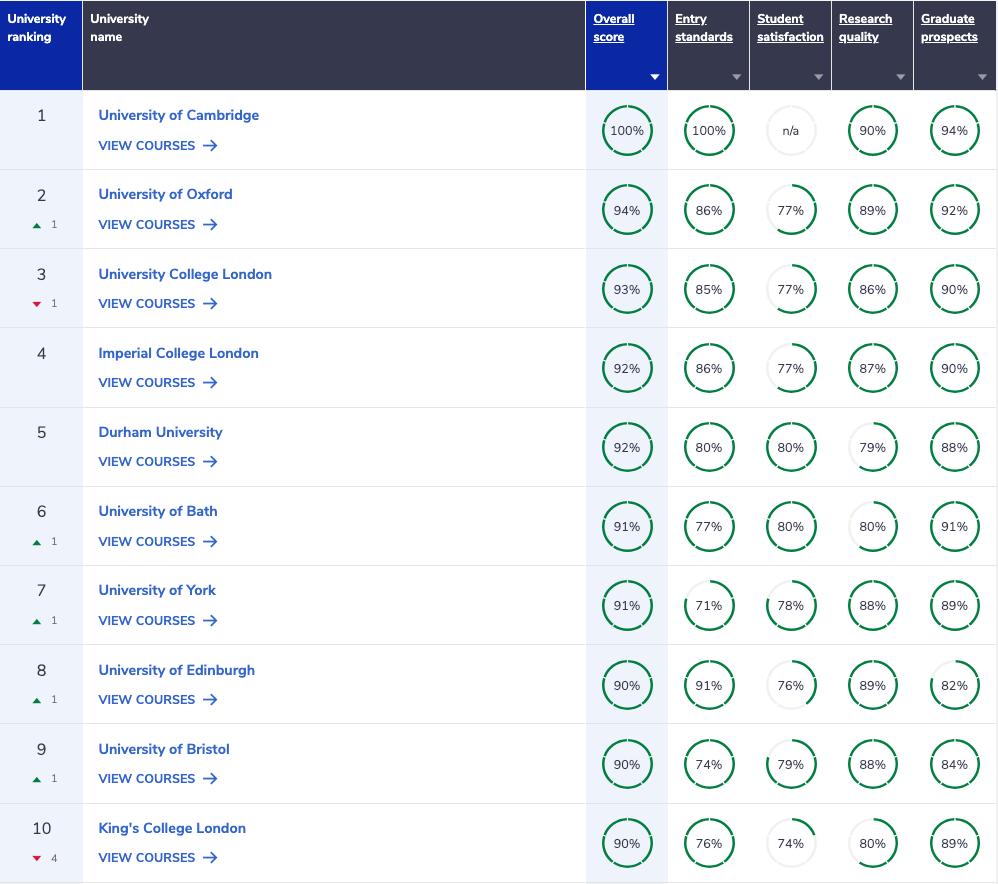Click Oxford's 89% research quality ring
Viewport: 998px width, 884px height.
tap(873, 210)
